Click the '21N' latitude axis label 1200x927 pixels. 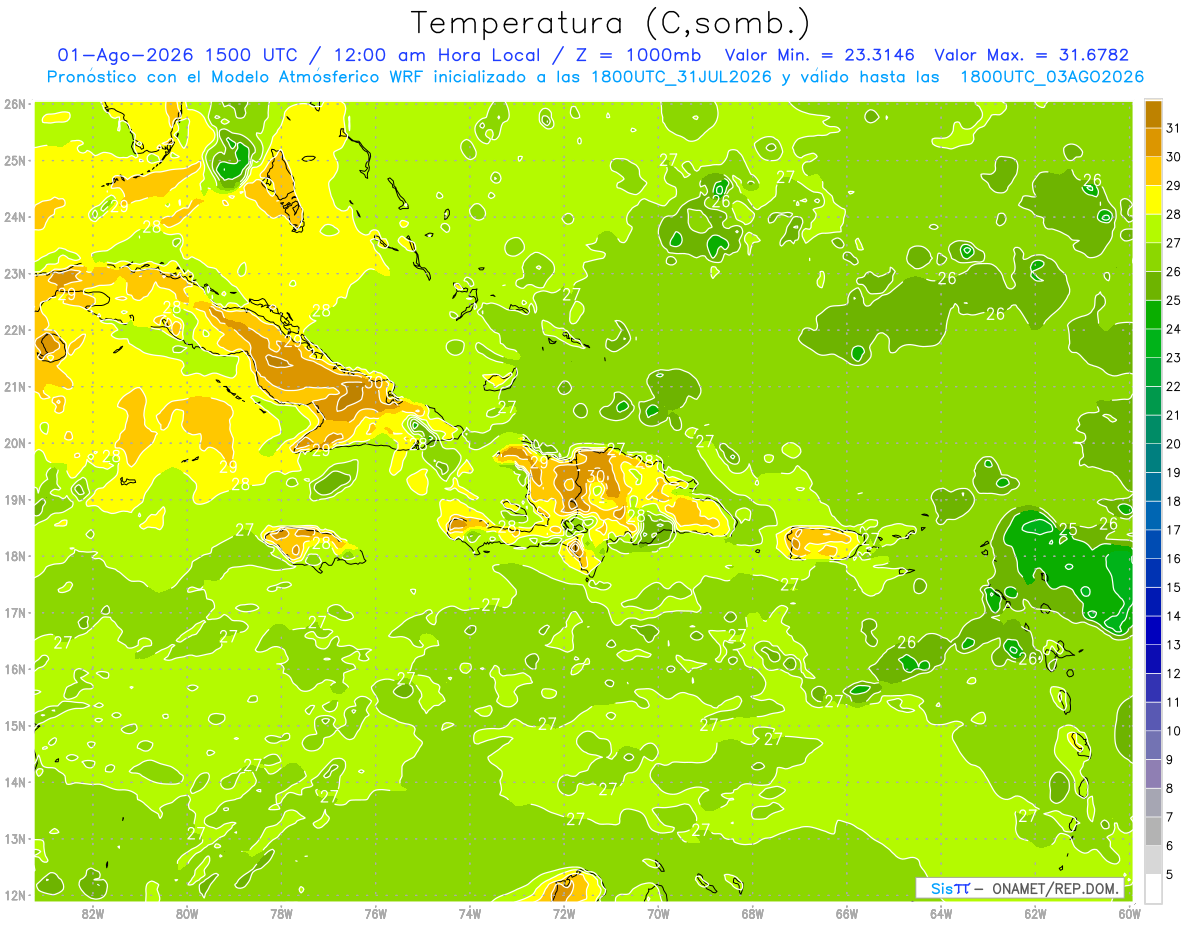click(15, 386)
